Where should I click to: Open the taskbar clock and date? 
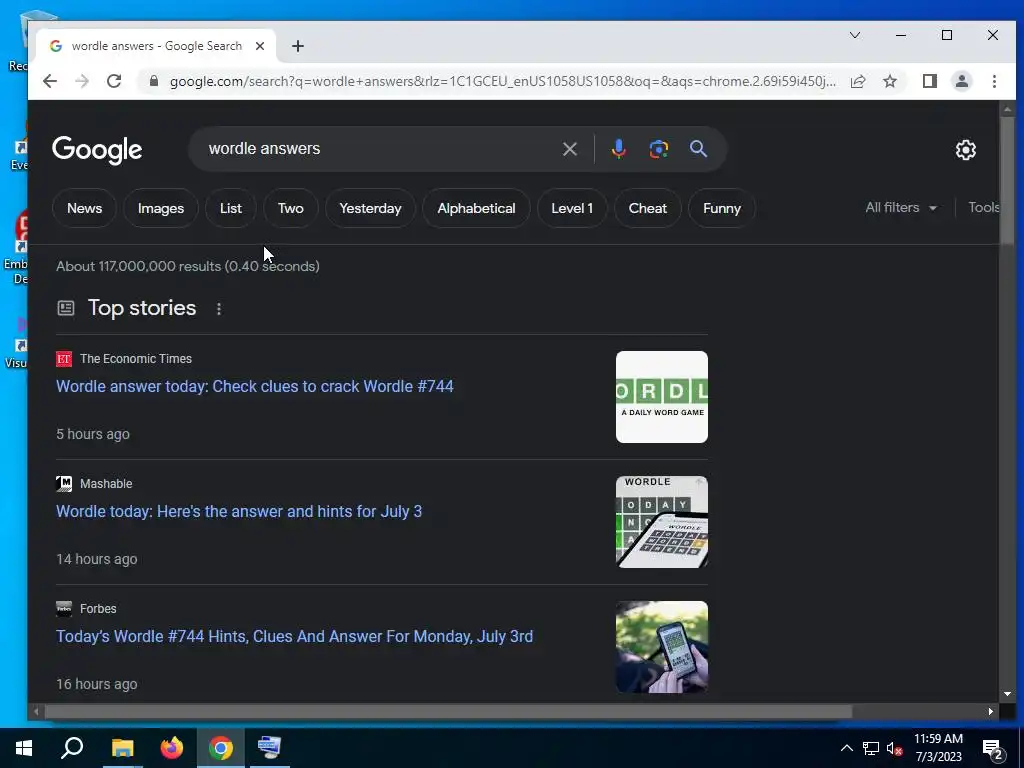(938, 748)
